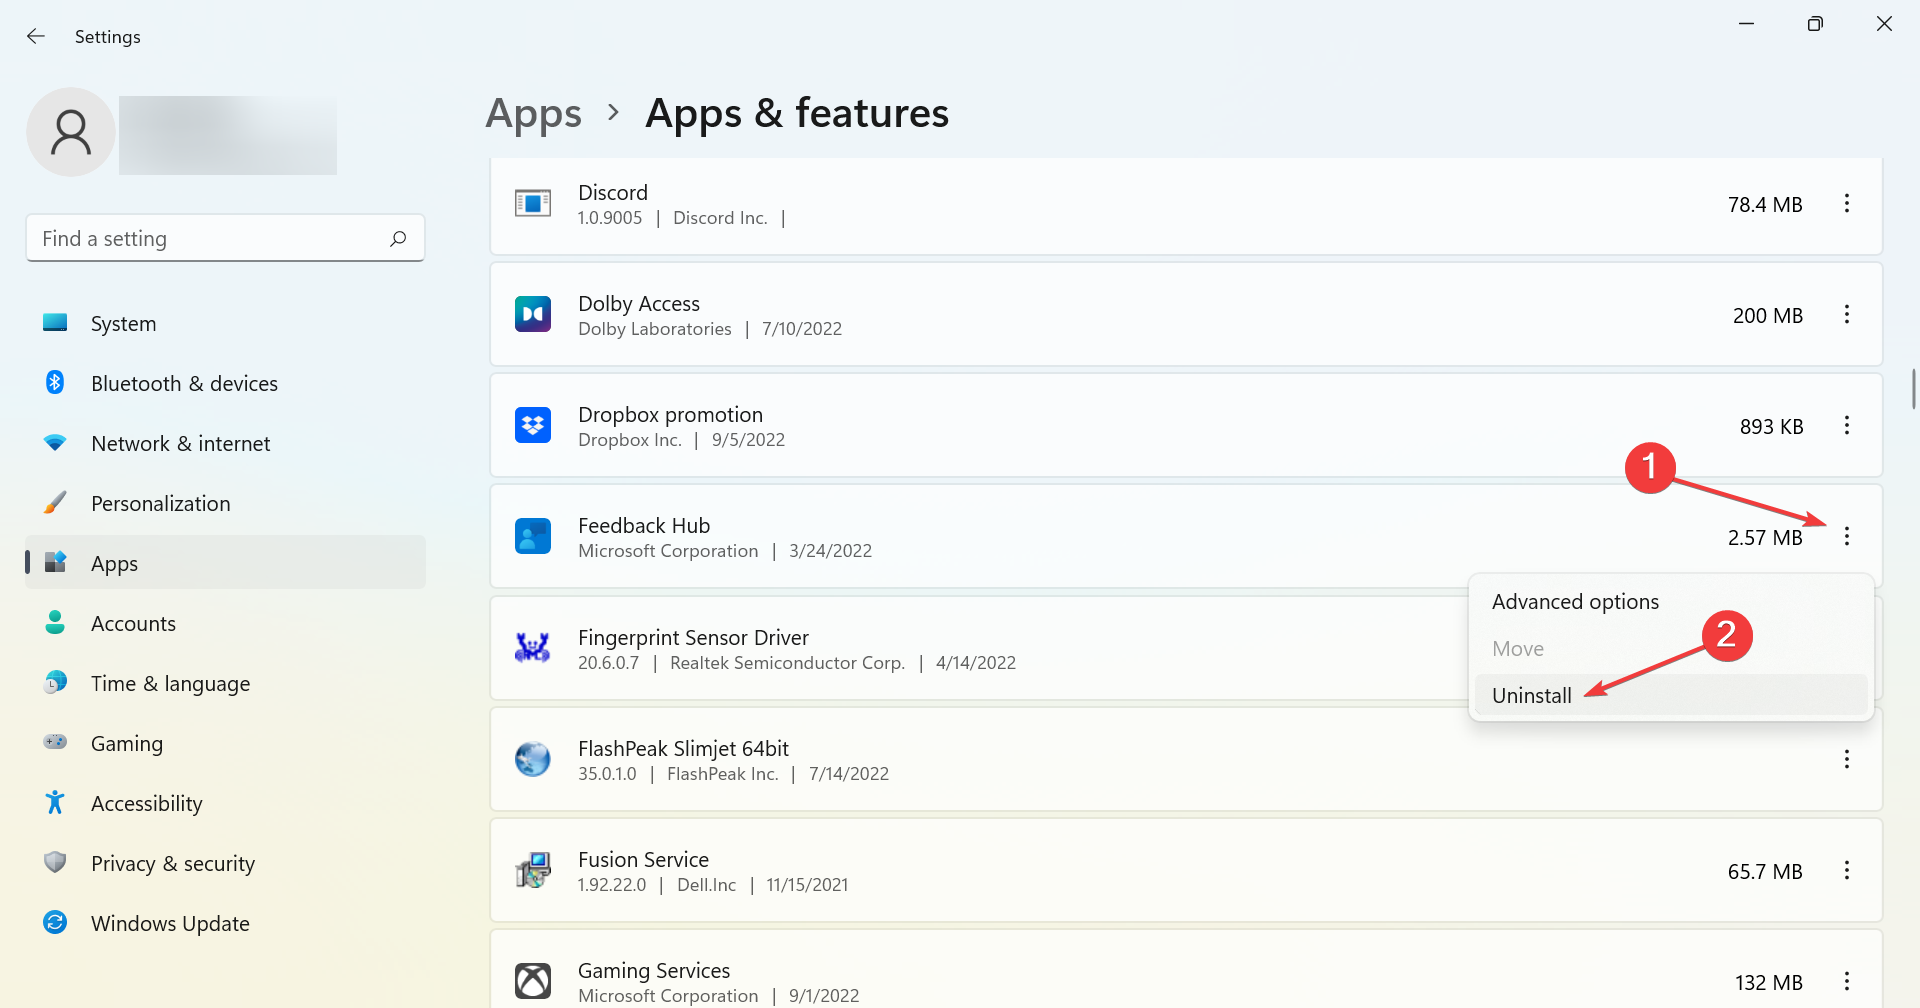Click the Dolby Access app icon
Viewport: 1920px width, 1008px height.
click(x=533, y=315)
